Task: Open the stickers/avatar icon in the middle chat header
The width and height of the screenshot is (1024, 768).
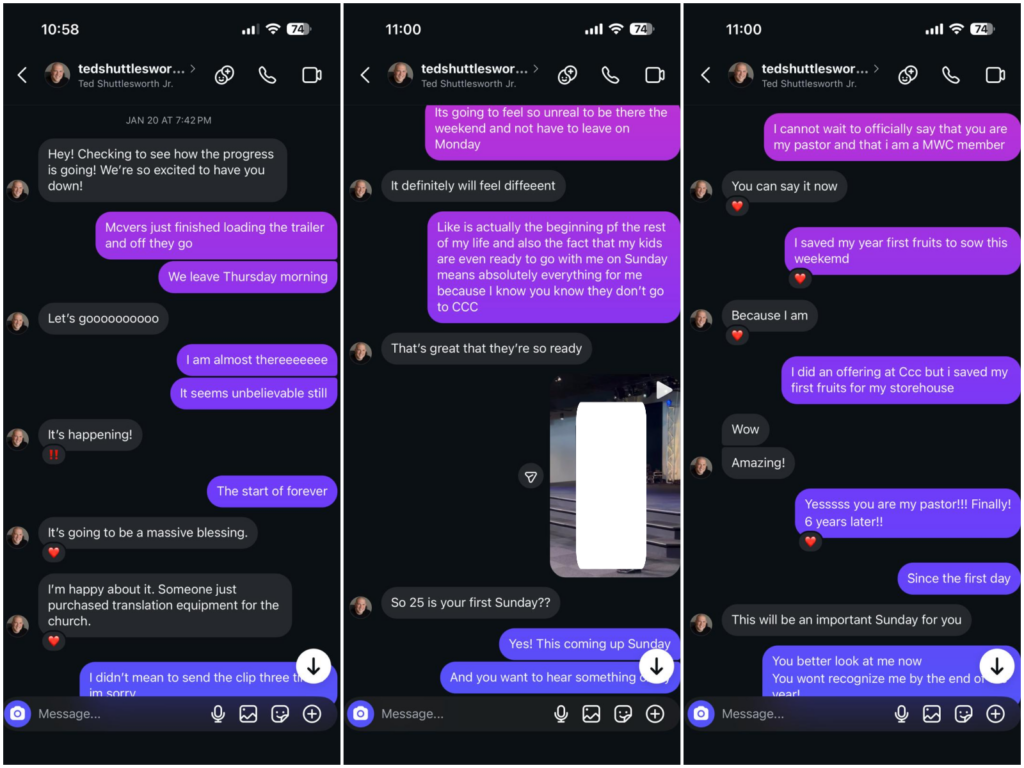Action: (568, 75)
